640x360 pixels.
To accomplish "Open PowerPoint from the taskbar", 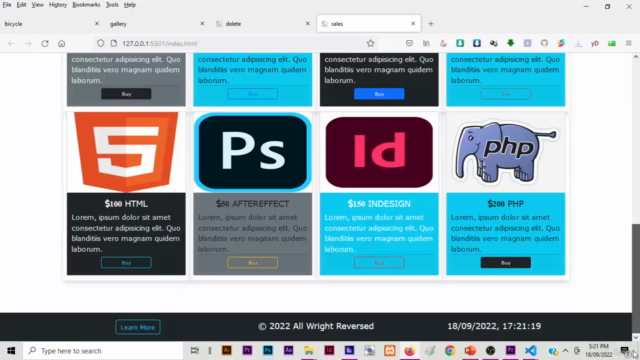I will (x=470, y=351).
